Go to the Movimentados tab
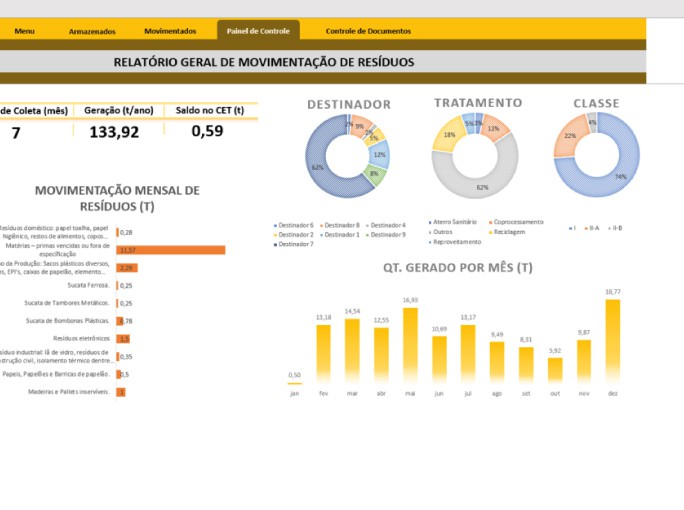Image resolution: width=684 pixels, height=510 pixels. click(170, 31)
